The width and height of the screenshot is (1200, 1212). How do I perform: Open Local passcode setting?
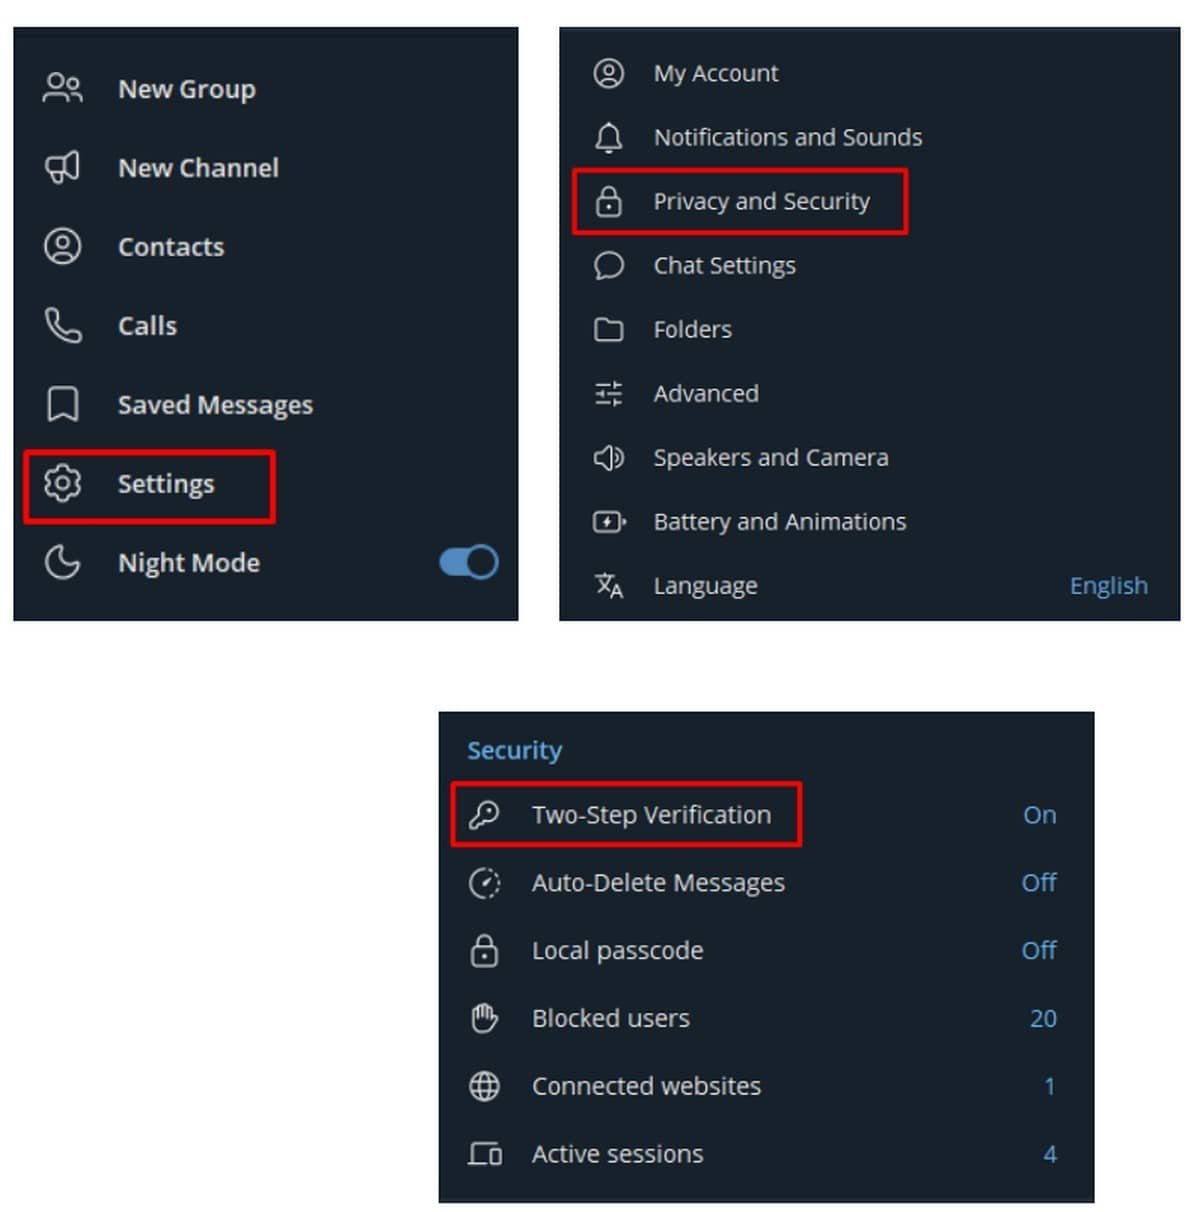617,950
